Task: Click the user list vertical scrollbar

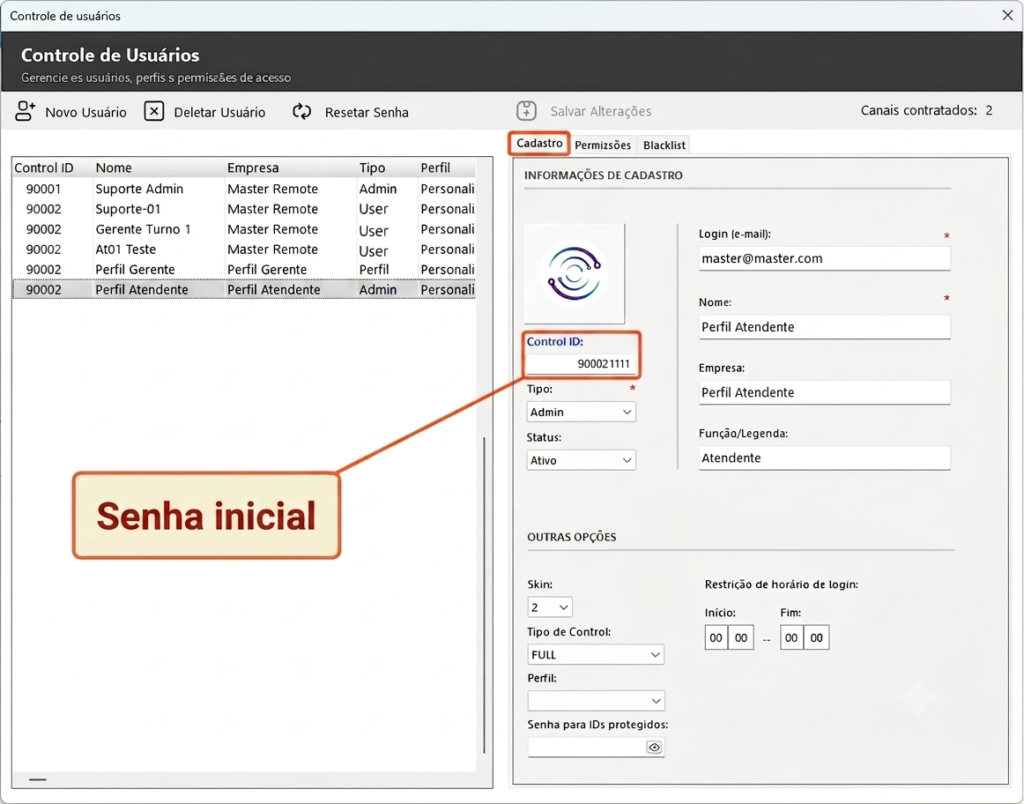Action: [484, 594]
